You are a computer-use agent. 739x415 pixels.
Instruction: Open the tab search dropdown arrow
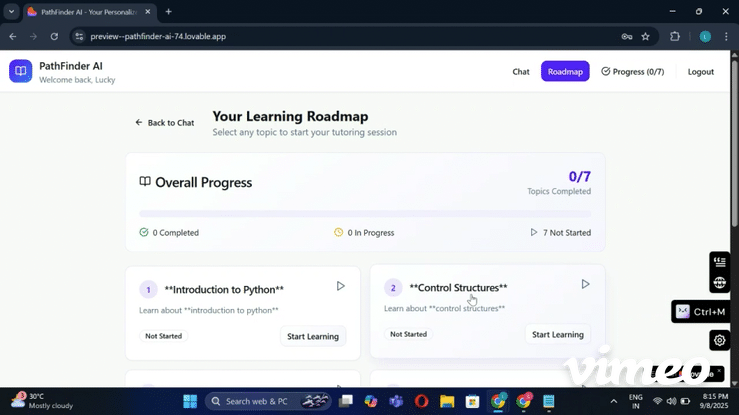coord(11,11)
